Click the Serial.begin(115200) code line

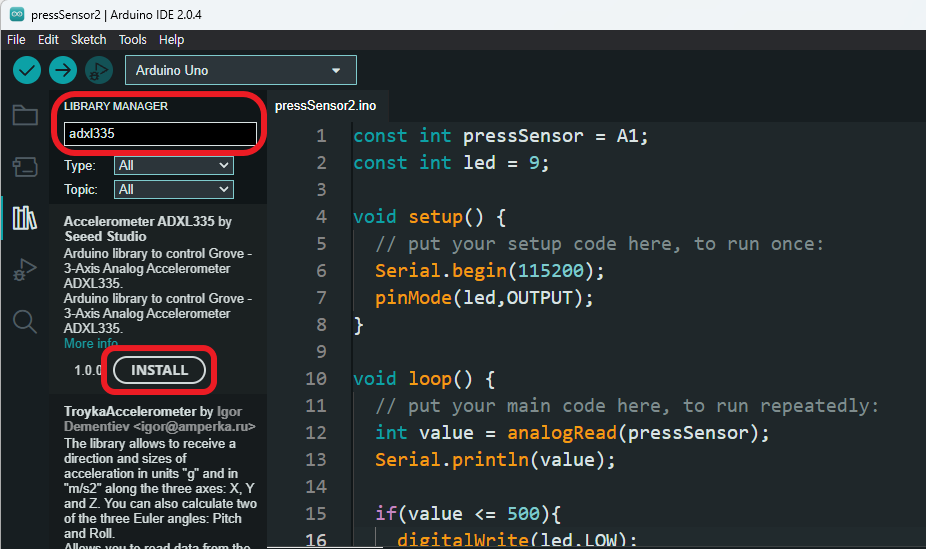[x=490, y=270]
